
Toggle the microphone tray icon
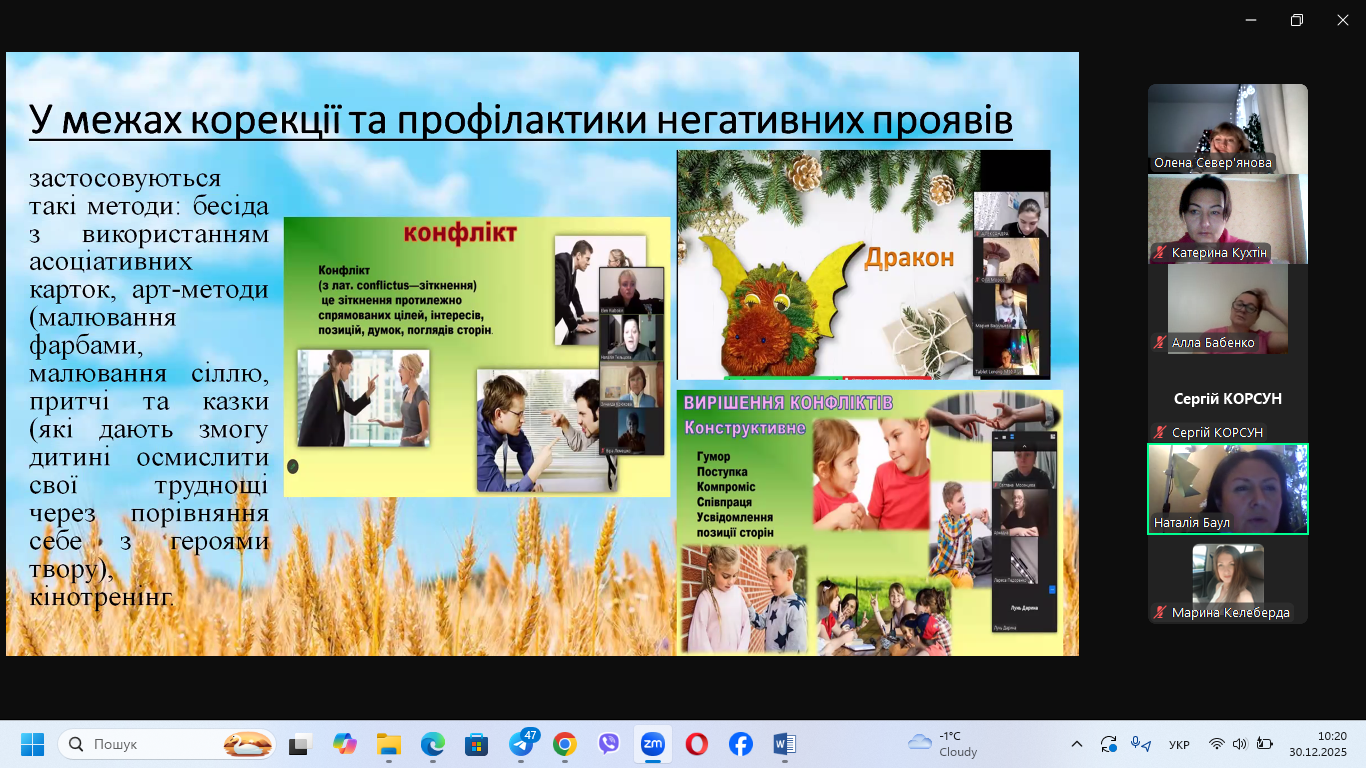point(1140,744)
